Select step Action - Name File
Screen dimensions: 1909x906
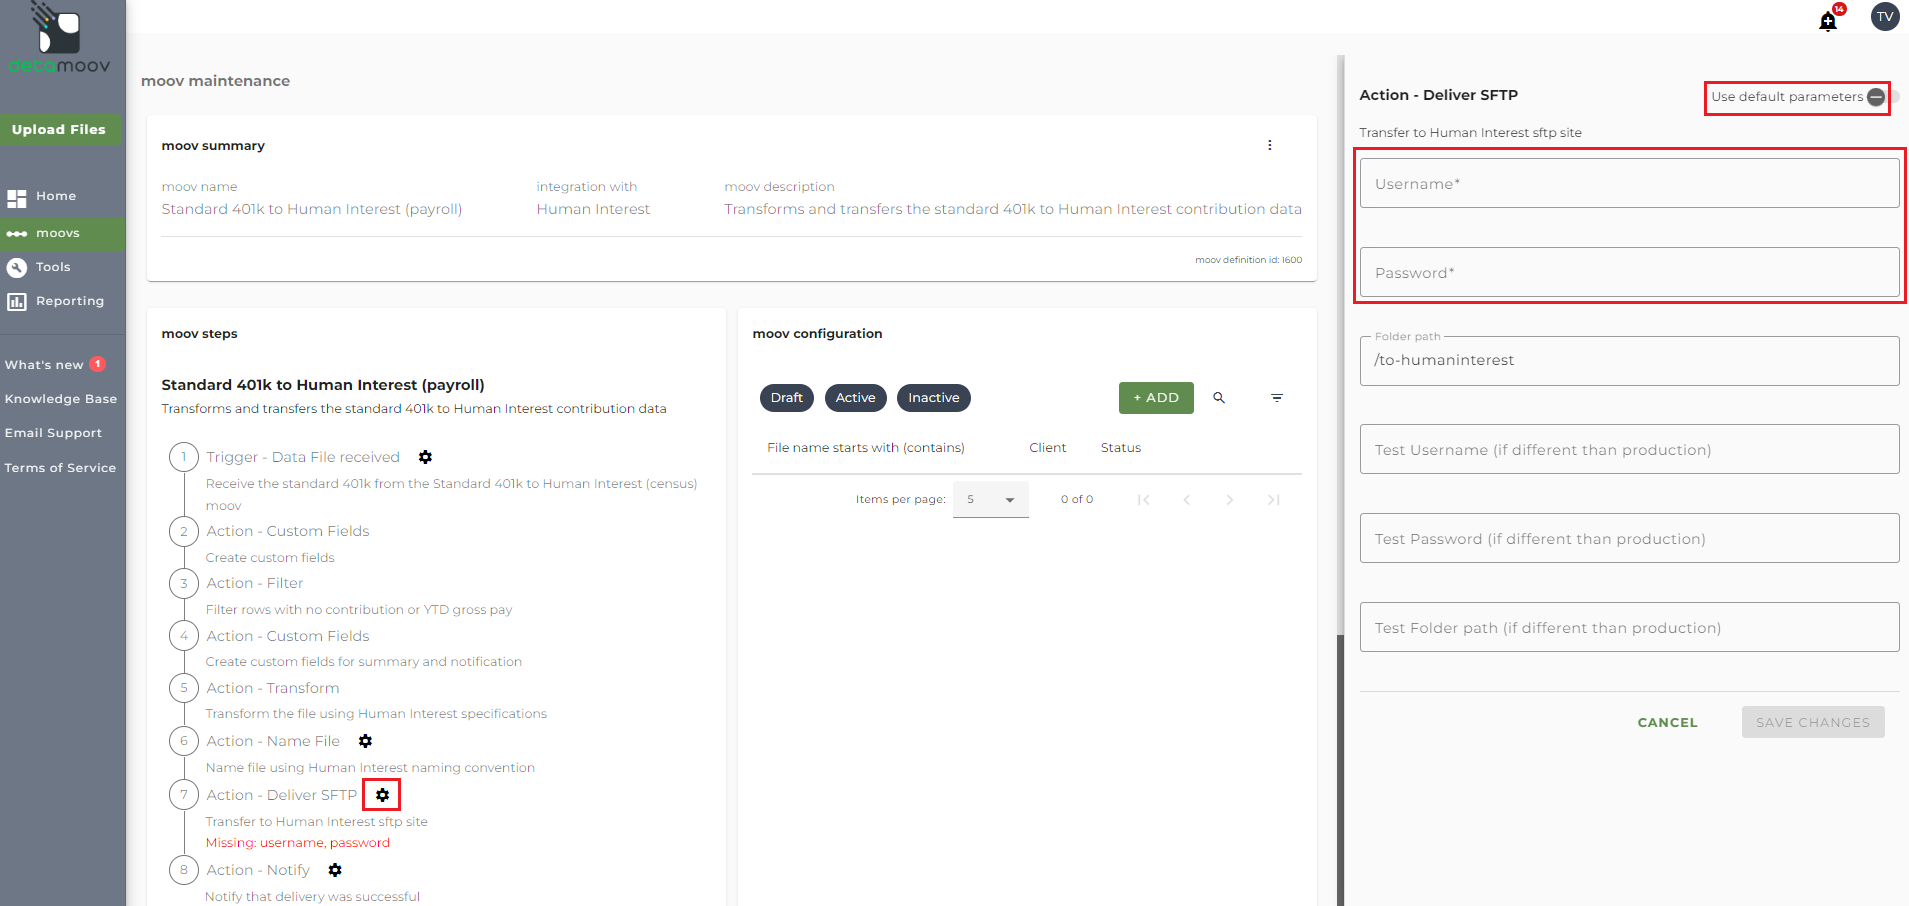point(273,741)
